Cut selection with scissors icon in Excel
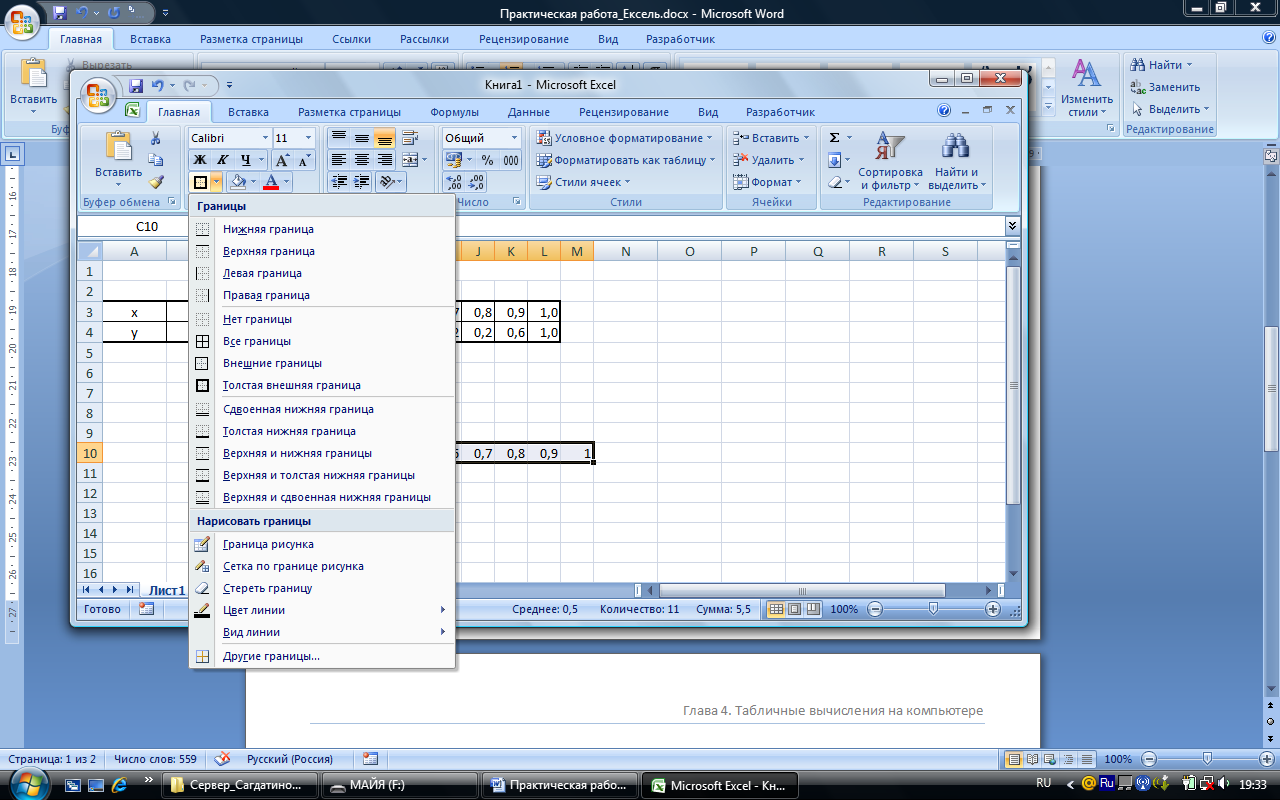The image size is (1280, 800). pos(156,139)
